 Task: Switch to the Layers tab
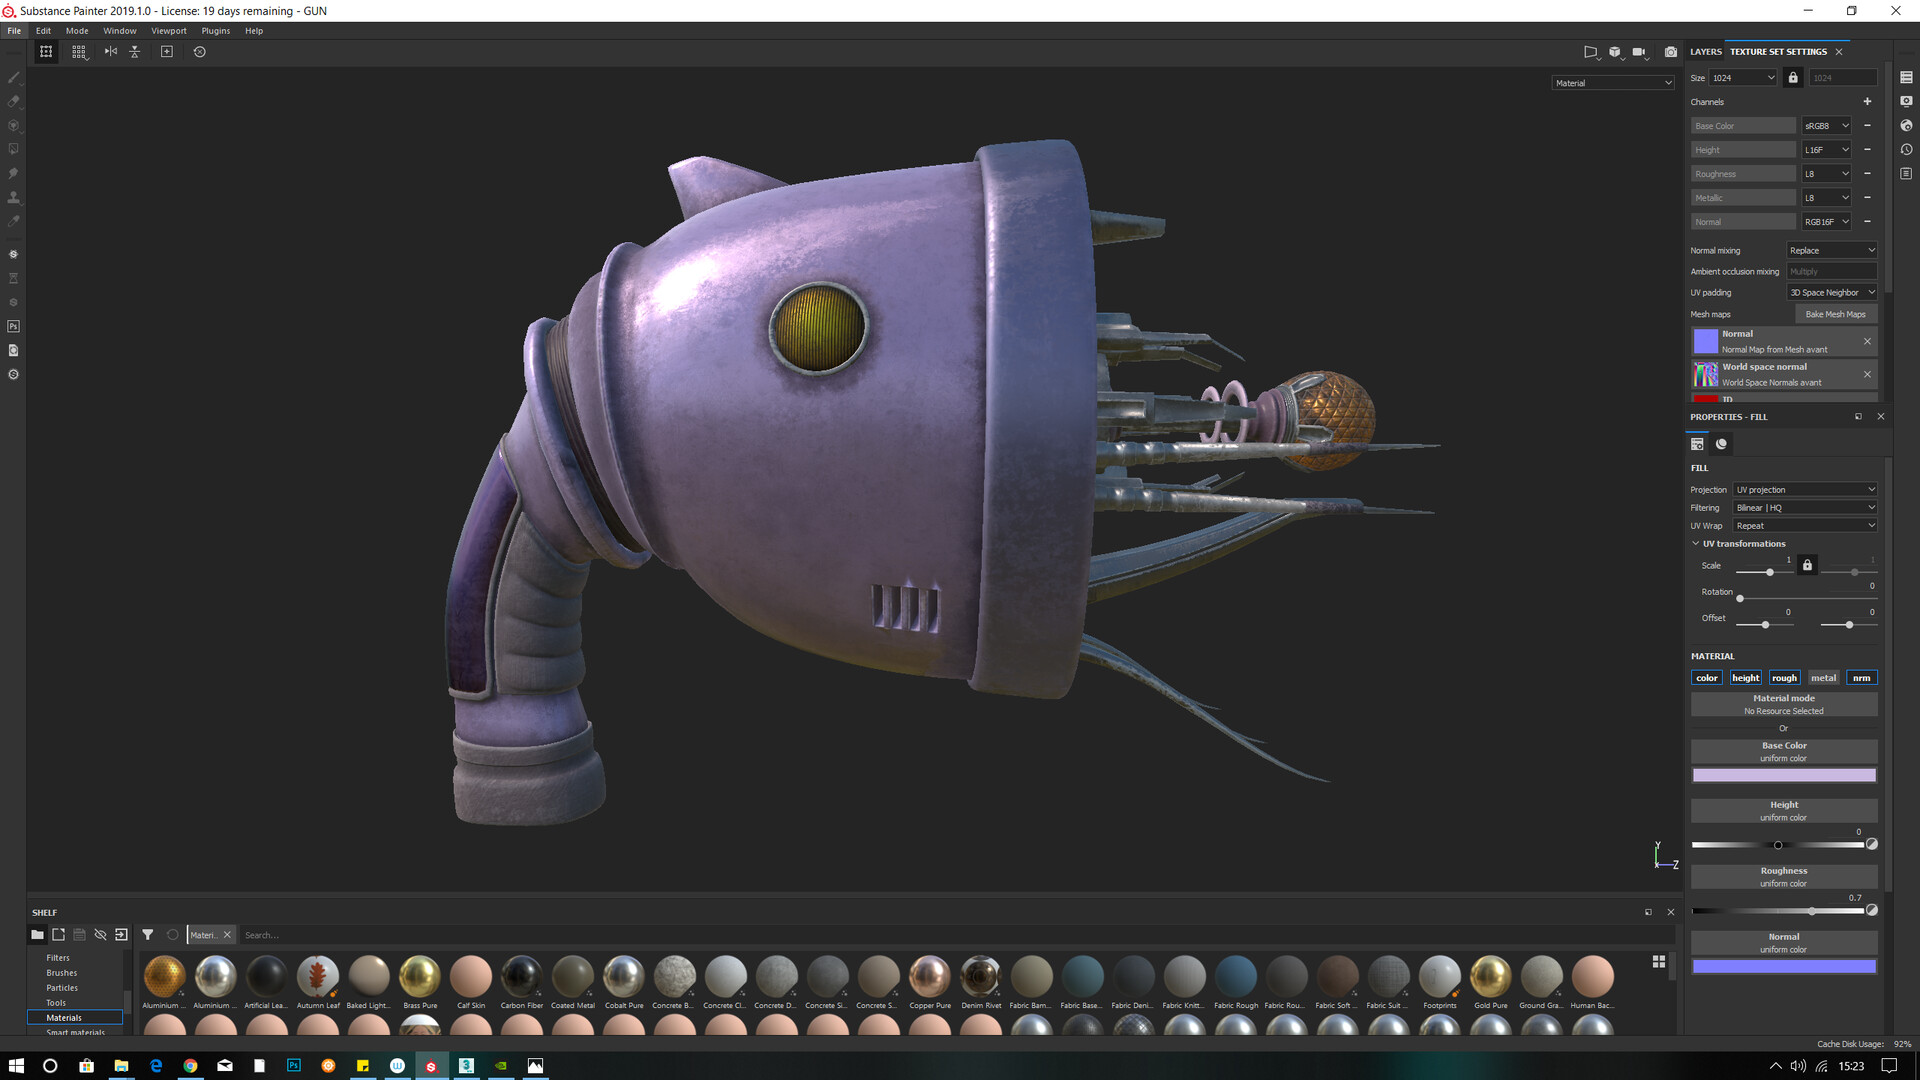pyautogui.click(x=1706, y=52)
